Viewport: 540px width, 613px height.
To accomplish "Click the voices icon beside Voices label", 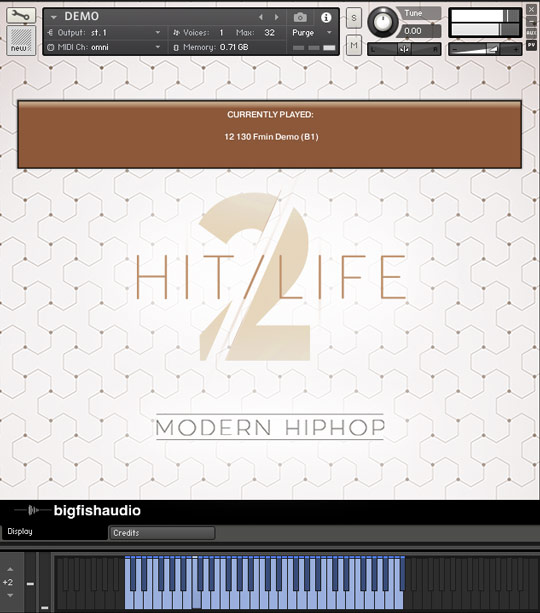I will [176, 33].
